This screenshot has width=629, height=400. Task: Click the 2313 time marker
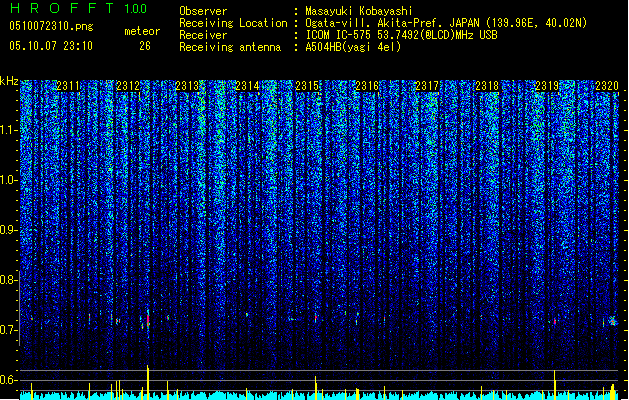tap(187, 86)
